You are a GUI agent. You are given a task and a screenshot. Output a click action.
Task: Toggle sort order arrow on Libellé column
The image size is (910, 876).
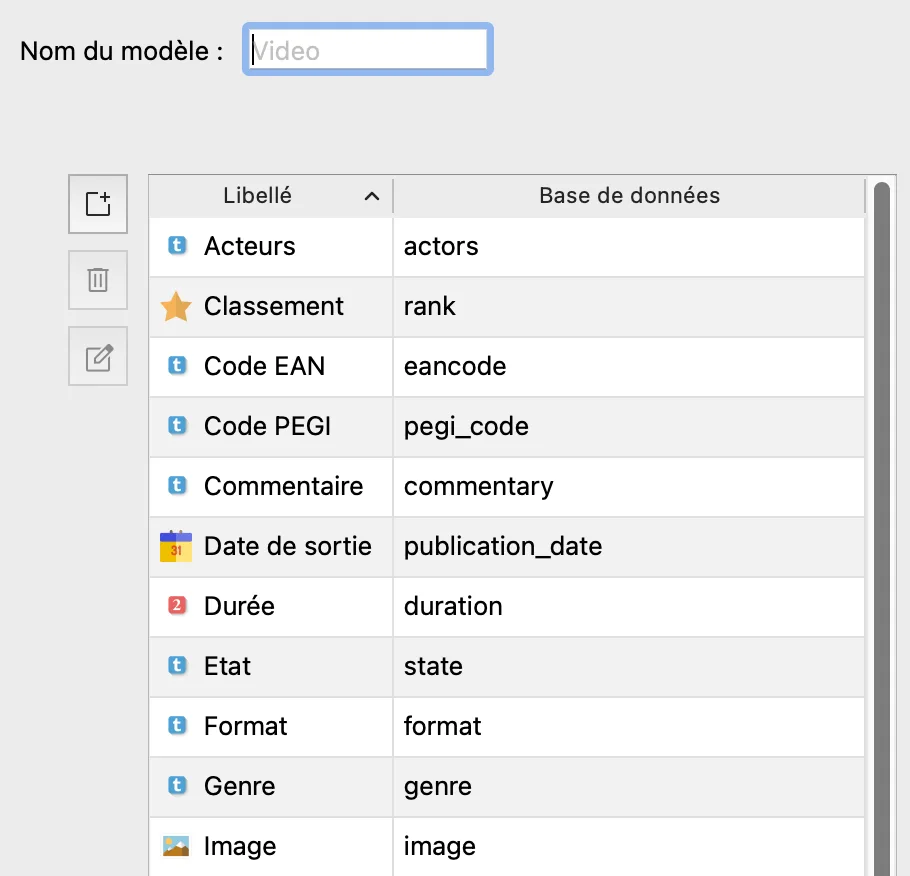(372, 197)
